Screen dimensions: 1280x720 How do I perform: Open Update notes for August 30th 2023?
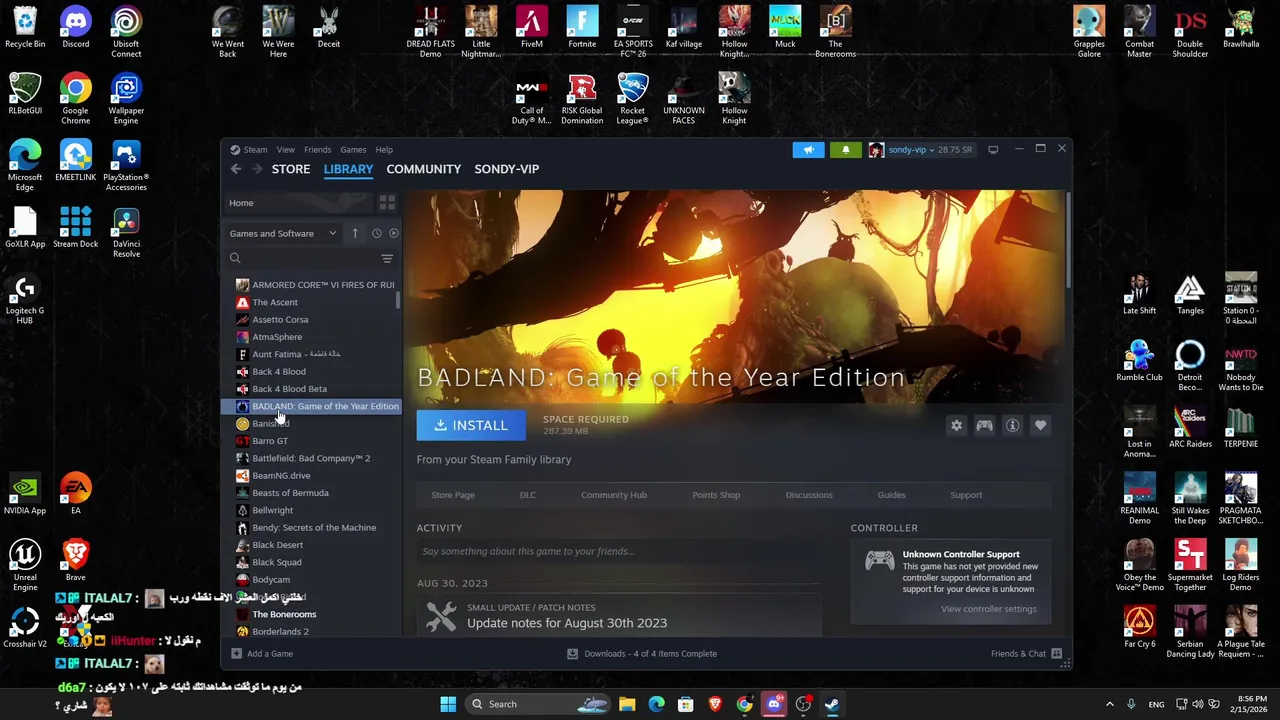566,623
